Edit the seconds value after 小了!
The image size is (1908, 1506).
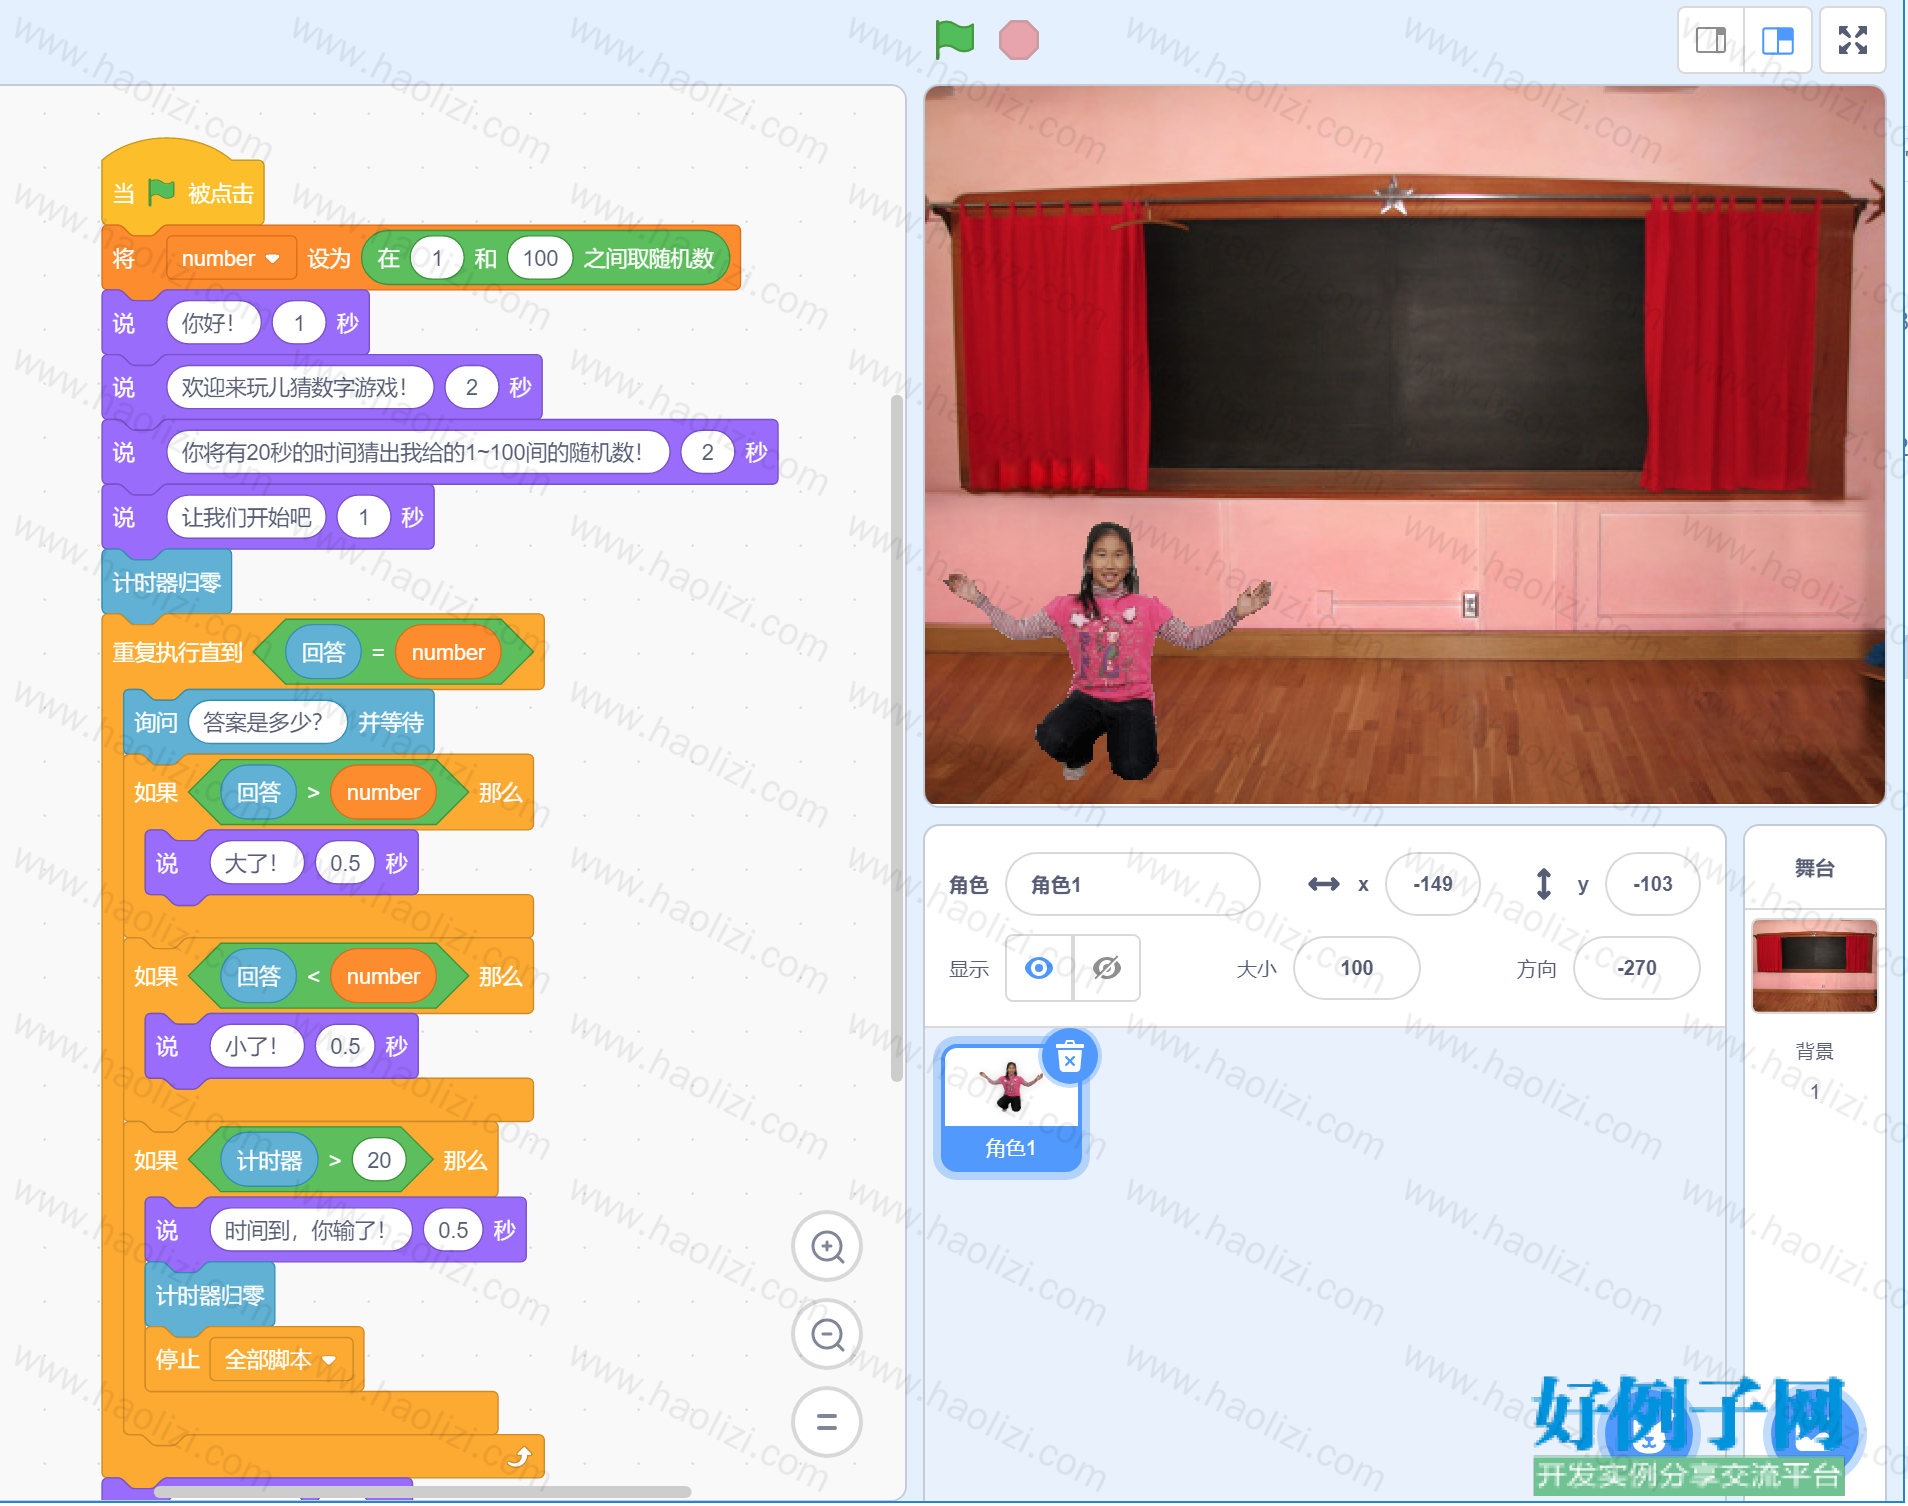coord(345,1046)
